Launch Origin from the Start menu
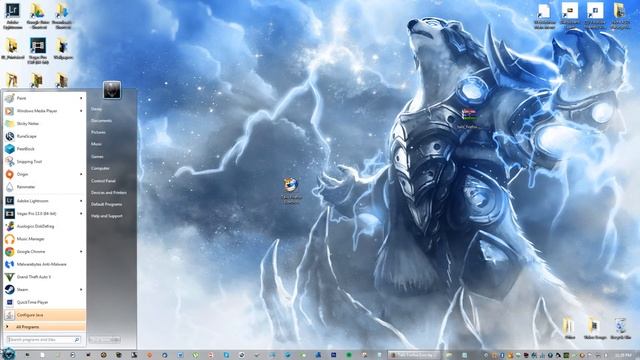Viewport: 640px width, 360px height. [x=44, y=174]
